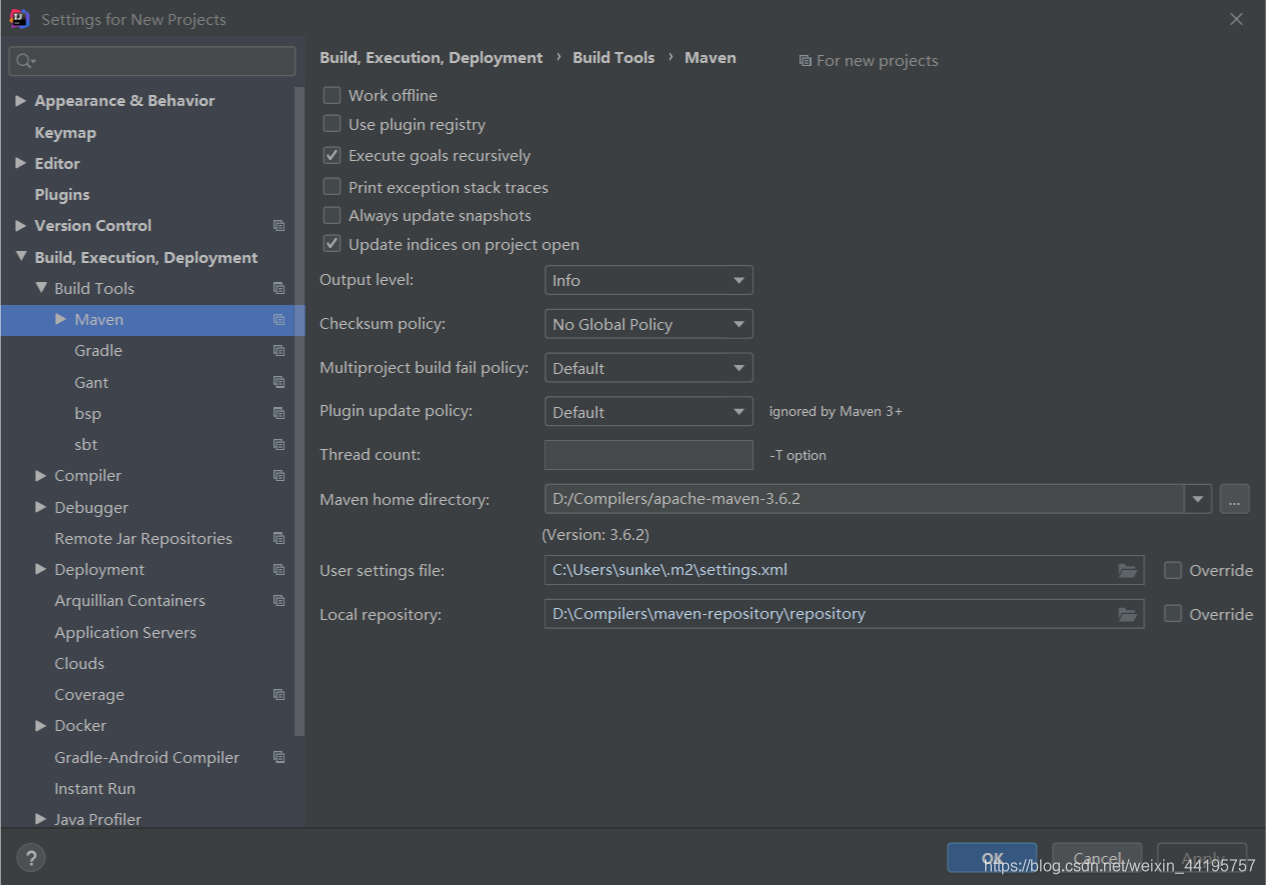Browse for the User settings file with the folder icon
Viewport: 1266px width, 885px height.
[x=1127, y=571]
